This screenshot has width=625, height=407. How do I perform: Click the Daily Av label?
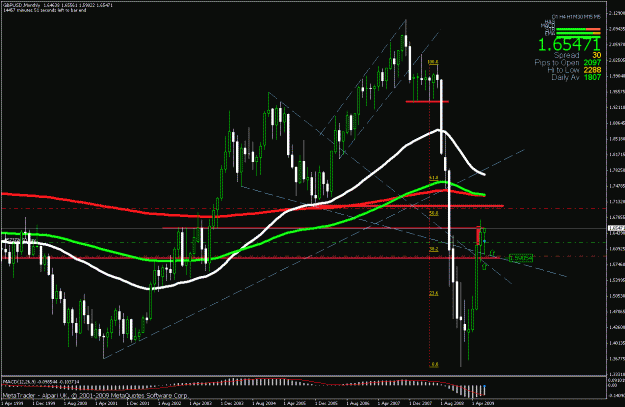(565, 77)
